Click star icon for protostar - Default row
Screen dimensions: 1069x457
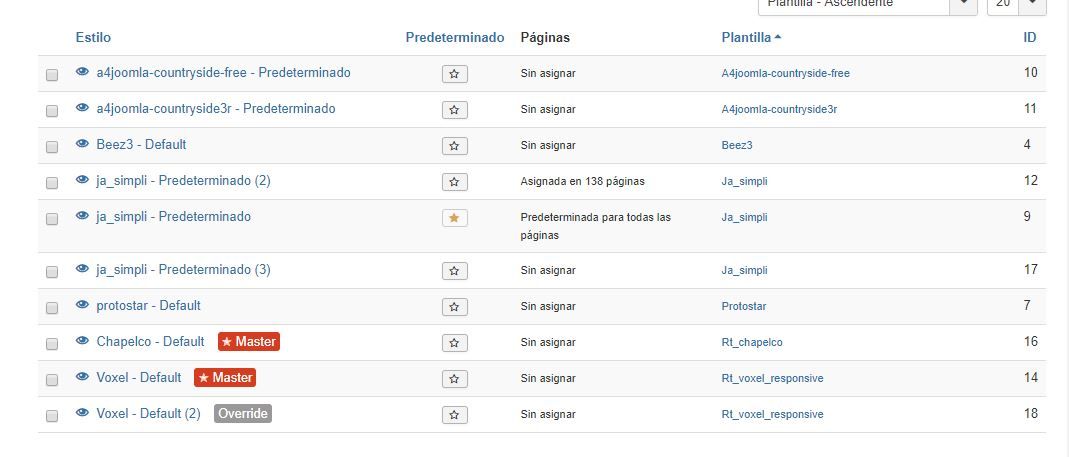tap(455, 307)
